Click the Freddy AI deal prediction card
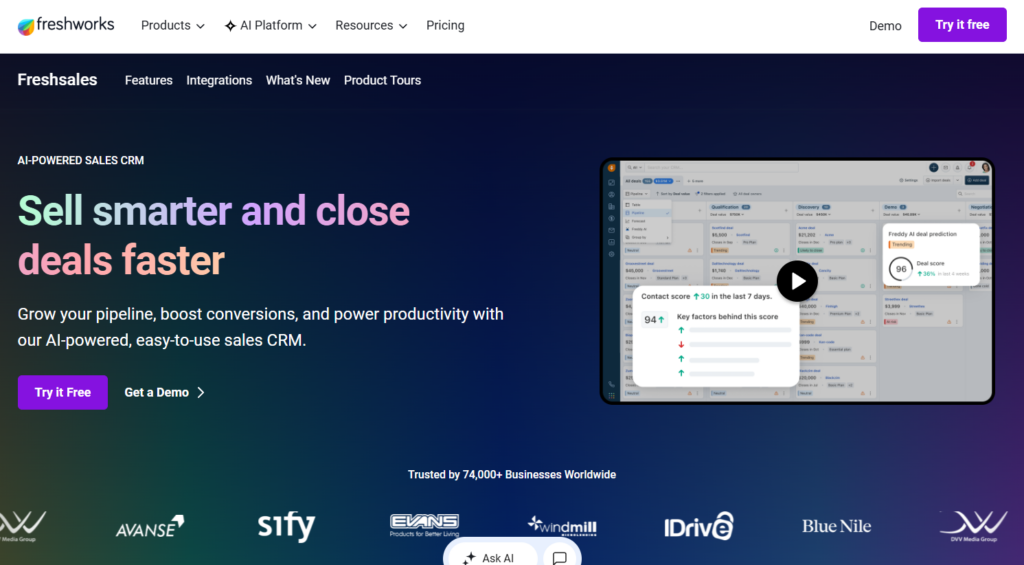The width and height of the screenshot is (1024, 565). [931, 255]
